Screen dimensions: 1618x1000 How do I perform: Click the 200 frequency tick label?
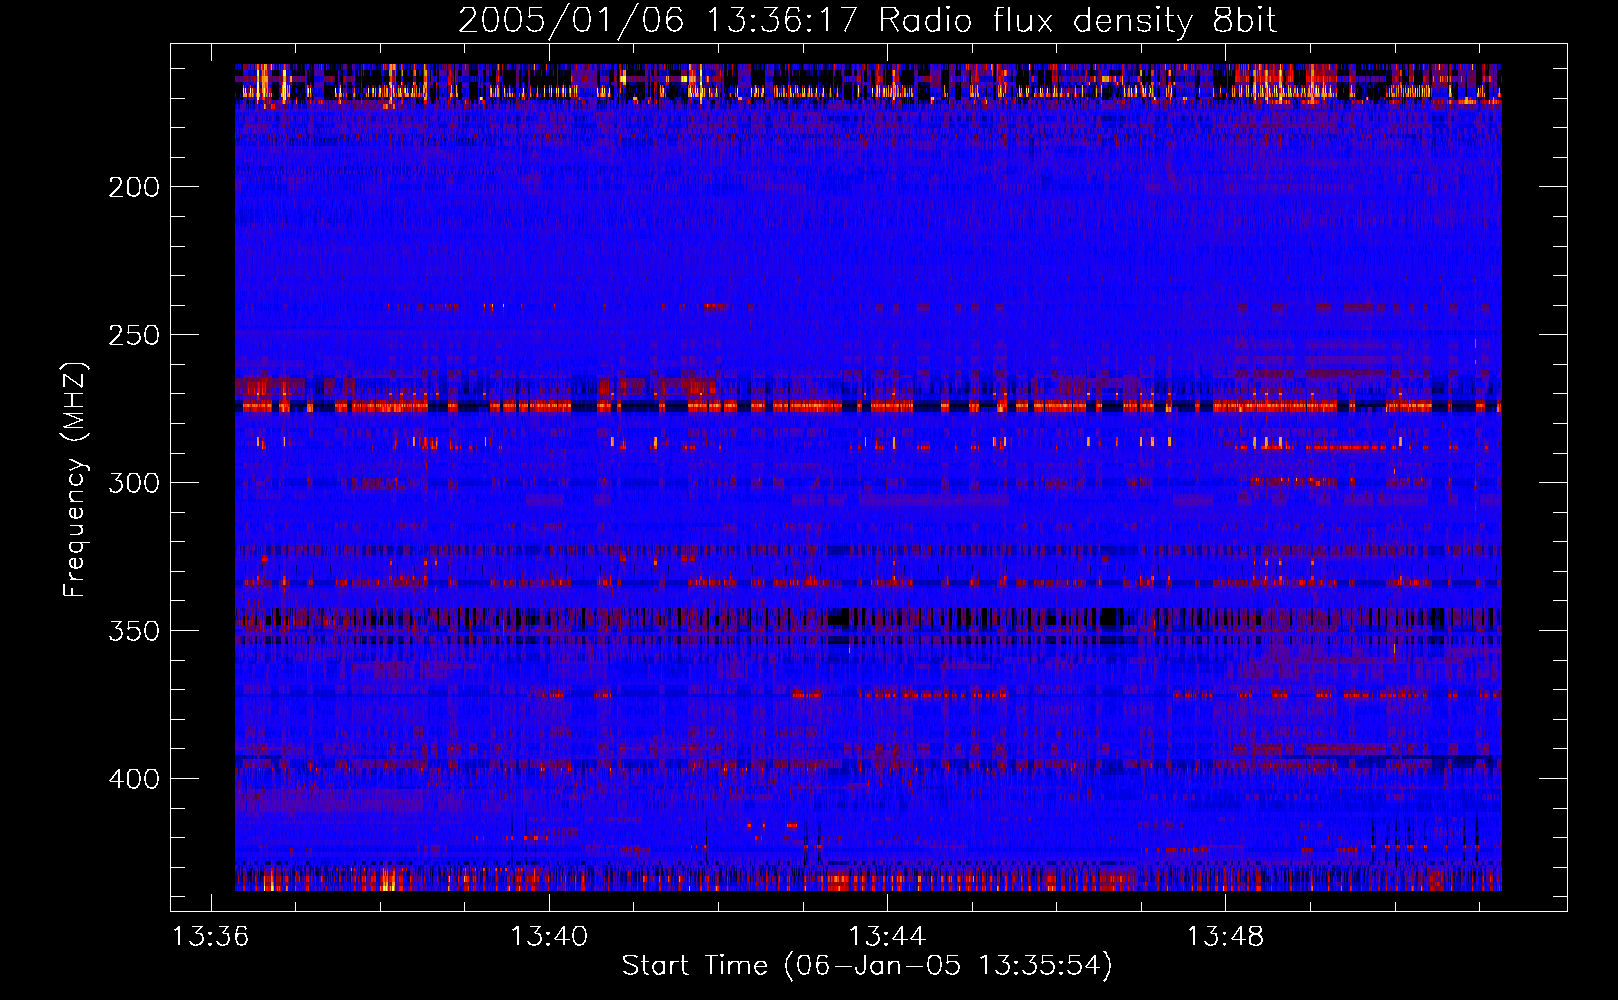134,187
